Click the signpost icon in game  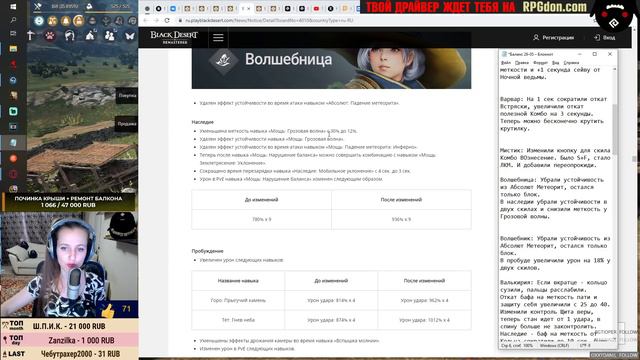point(31,36)
